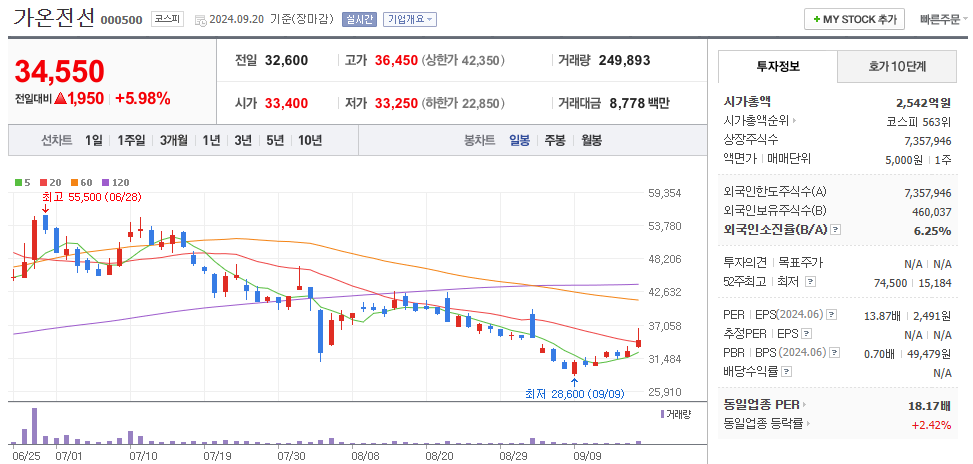Toggle the 실시간 real-time button

359,19
